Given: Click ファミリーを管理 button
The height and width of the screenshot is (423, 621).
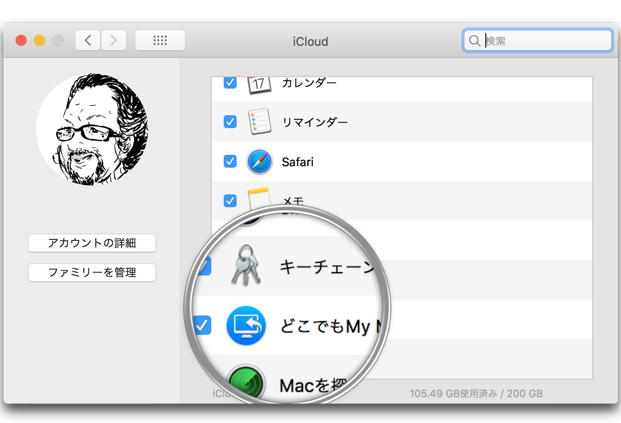Looking at the screenshot, I should (x=92, y=272).
